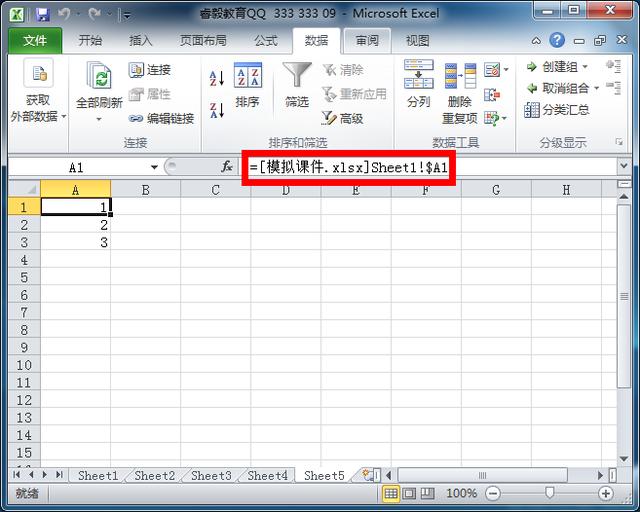Select cell A2 containing 2

coord(76,225)
